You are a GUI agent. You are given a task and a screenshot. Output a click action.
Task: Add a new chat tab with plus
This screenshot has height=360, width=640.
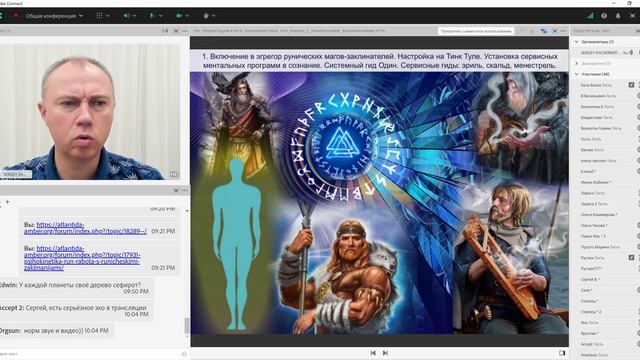point(7,202)
